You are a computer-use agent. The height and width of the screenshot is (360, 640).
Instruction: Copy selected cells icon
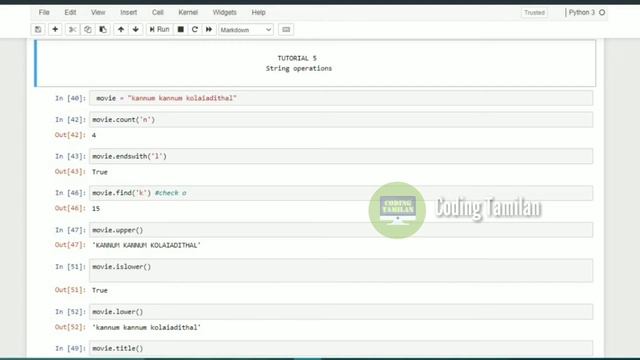click(88, 29)
